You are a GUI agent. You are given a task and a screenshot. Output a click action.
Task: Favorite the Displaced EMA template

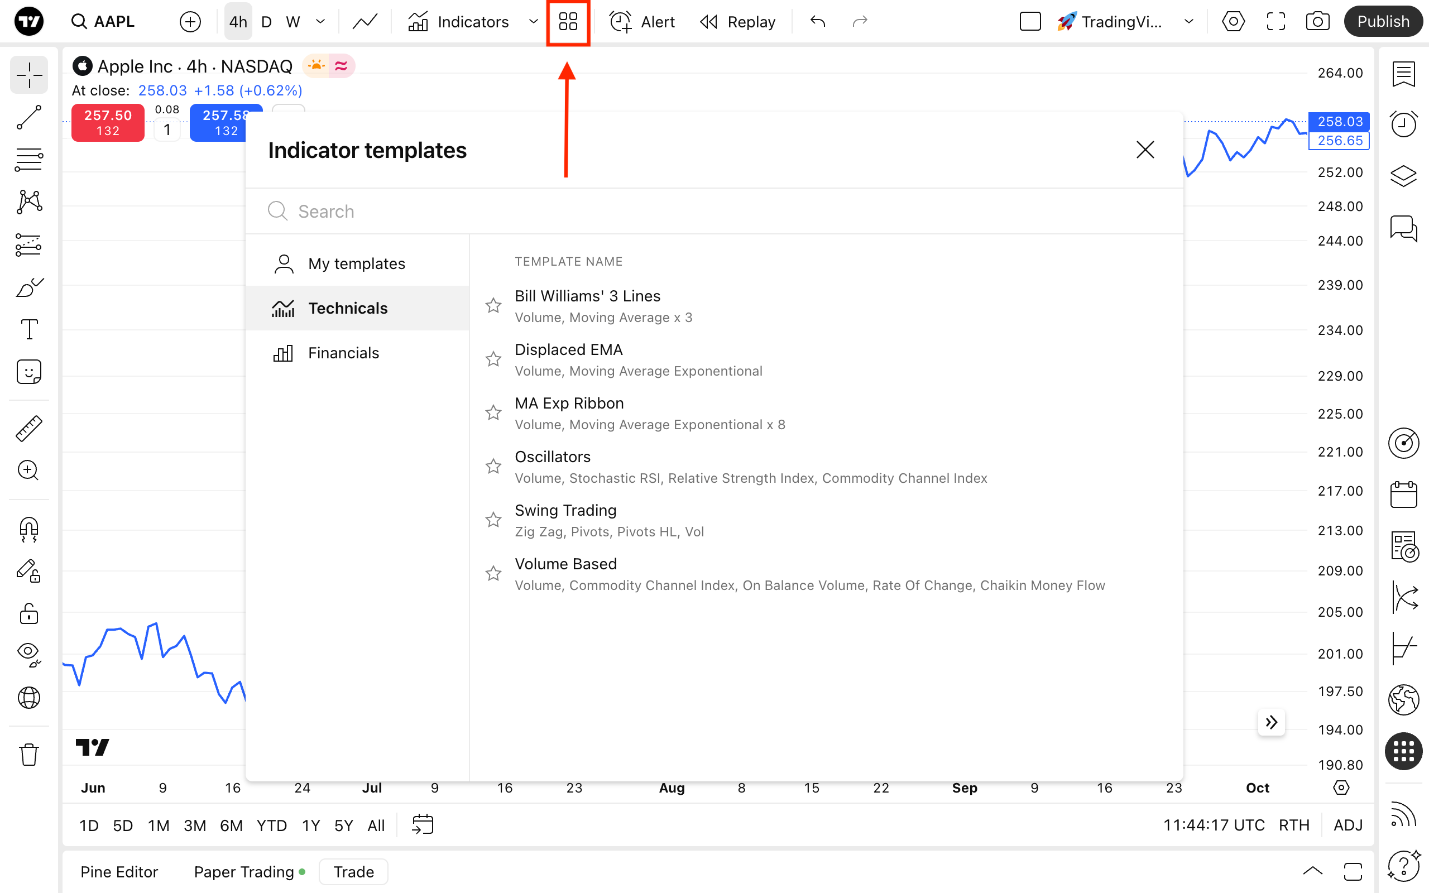[x=493, y=359]
